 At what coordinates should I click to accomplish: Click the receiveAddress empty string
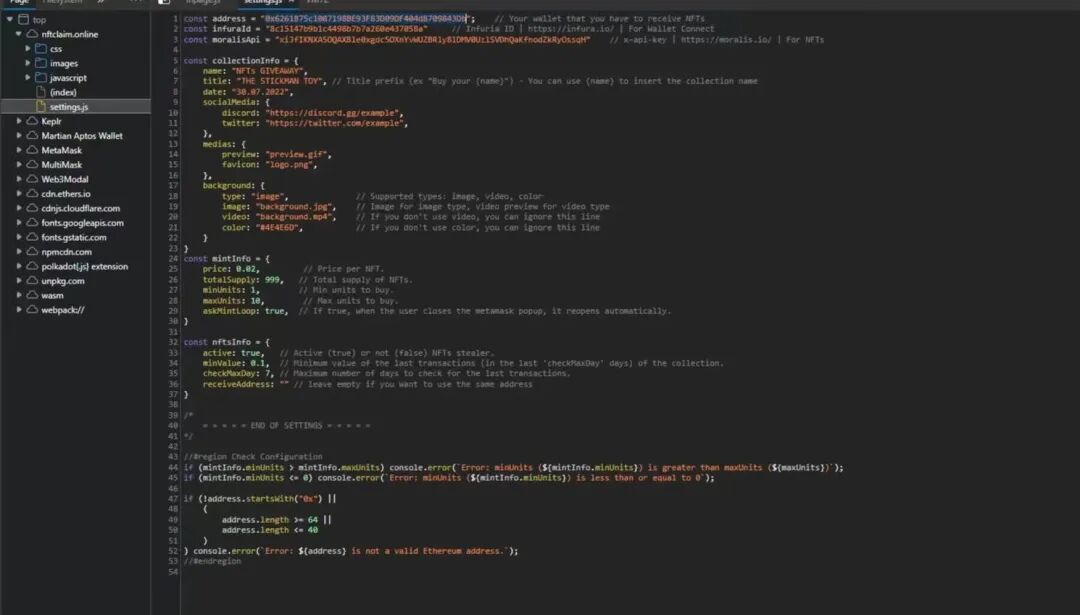click(x=284, y=384)
